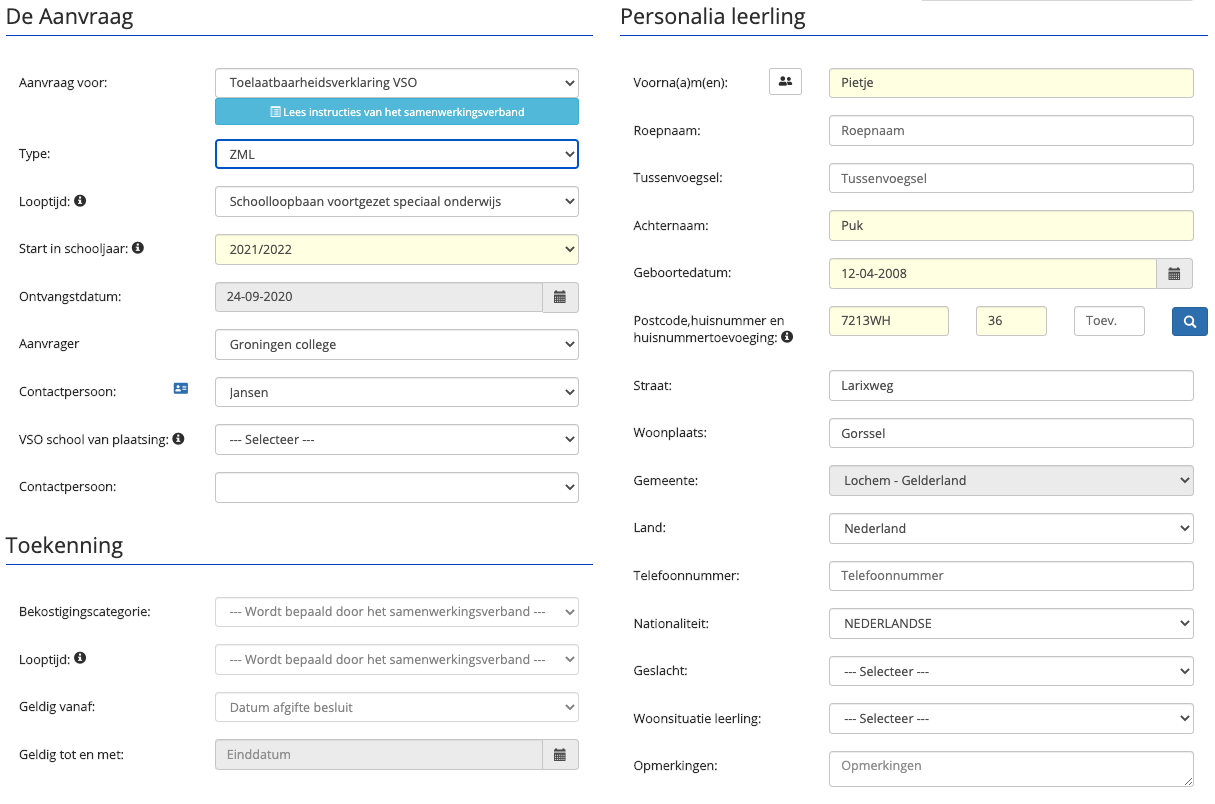Open the Ontvangstdatum calendar picker icon
The width and height of the screenshot is (1215, 804).
(x=560, y=297)
